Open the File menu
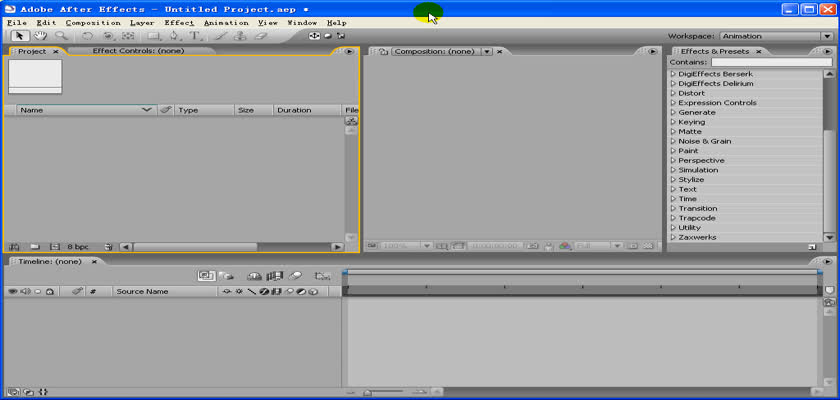 [17, 23]
